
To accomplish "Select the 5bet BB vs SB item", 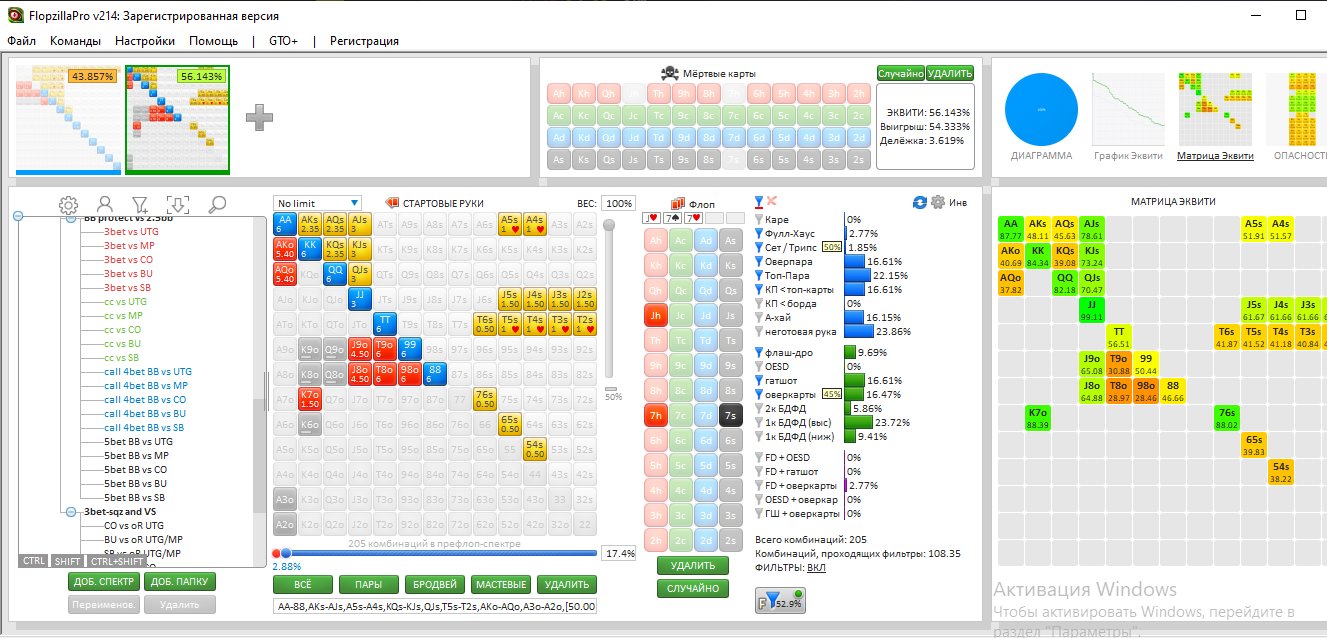I will (134, 497).
